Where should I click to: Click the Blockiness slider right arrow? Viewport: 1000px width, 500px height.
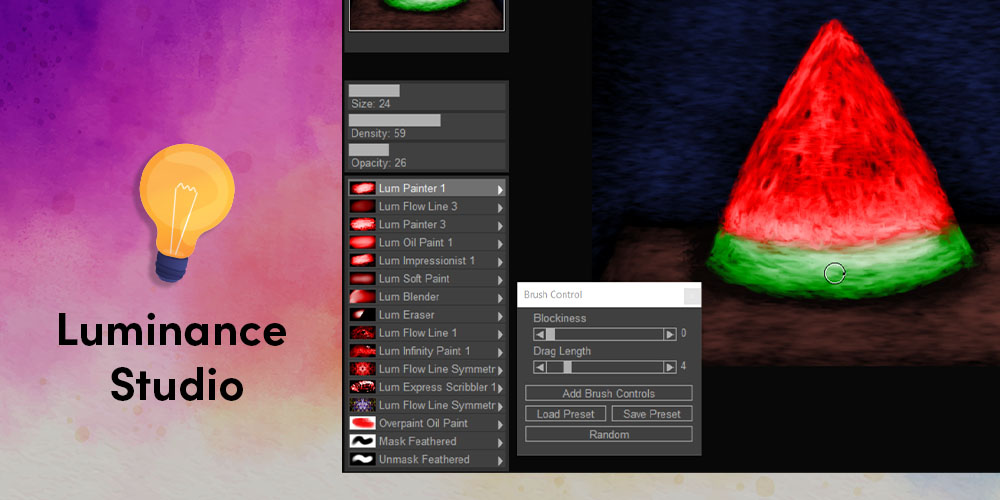click(x=670, y=334)
